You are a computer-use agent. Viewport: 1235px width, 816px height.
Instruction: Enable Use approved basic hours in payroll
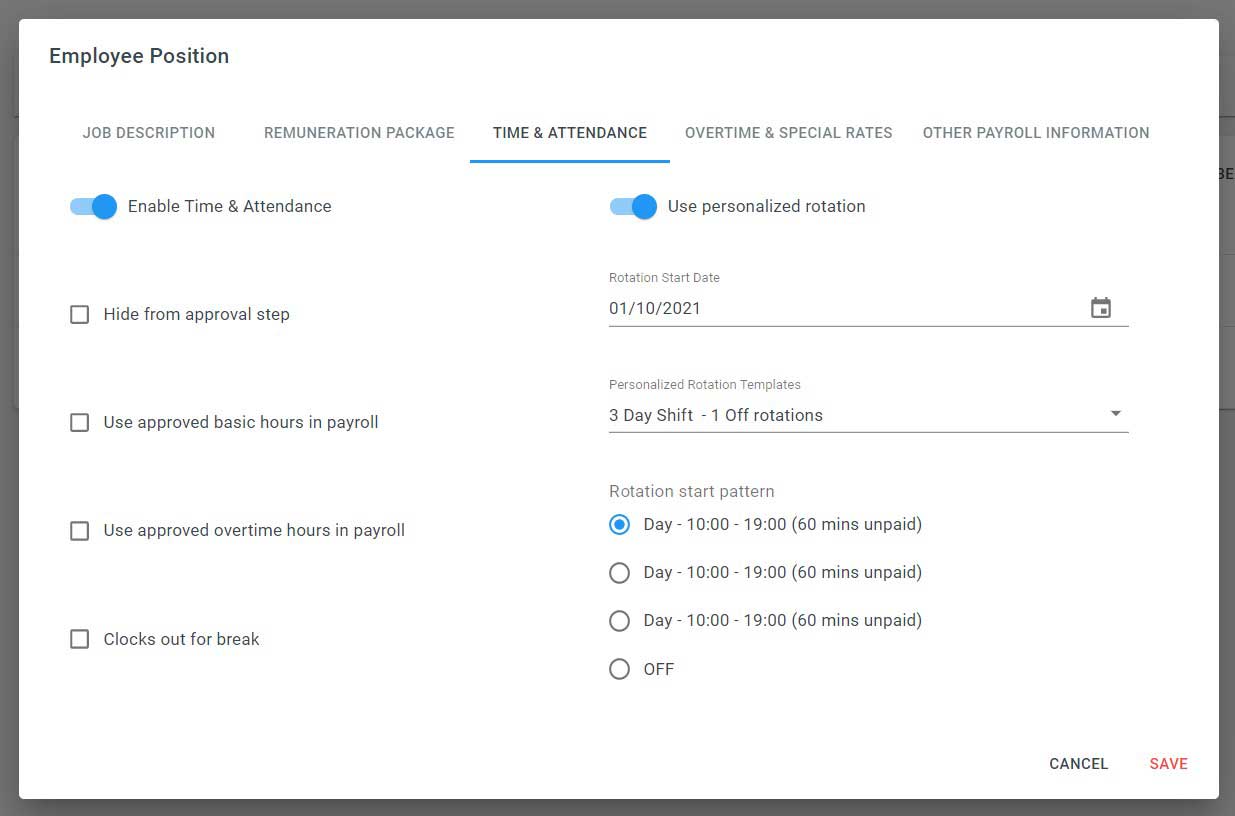point(80,422)
